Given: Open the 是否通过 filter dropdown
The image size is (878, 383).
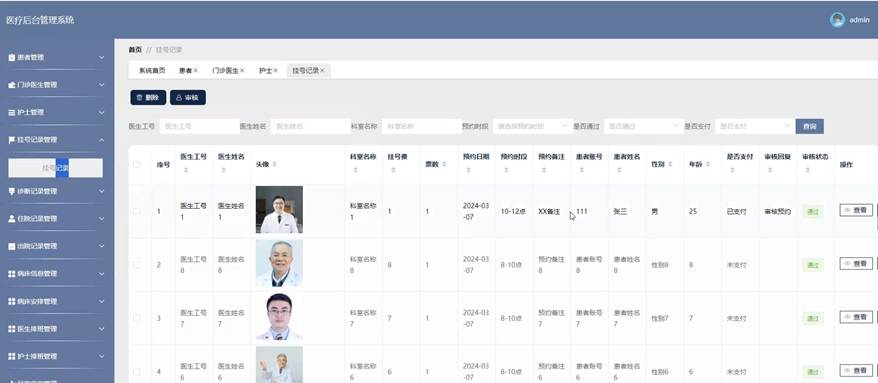Looking at the screenshot, I should pyautogui.click(x=643, y=127).
